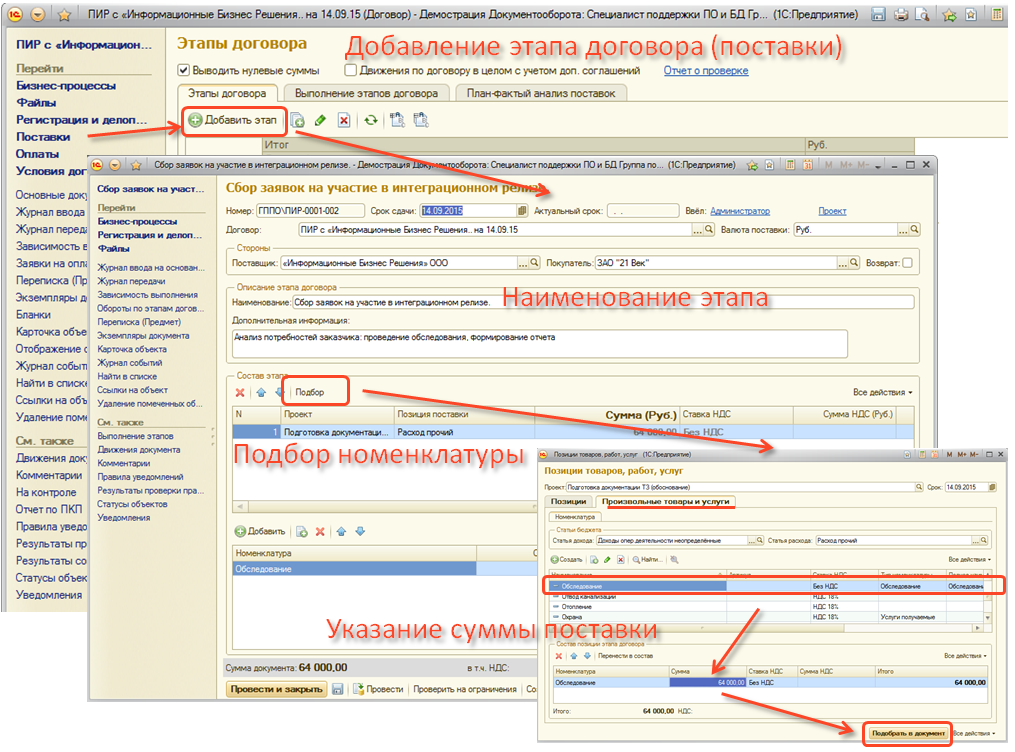The image size is (1015, 752).
Task: Click the green refresh arrows icon on the Этапы договора toolbar
Action: [370, 120]
